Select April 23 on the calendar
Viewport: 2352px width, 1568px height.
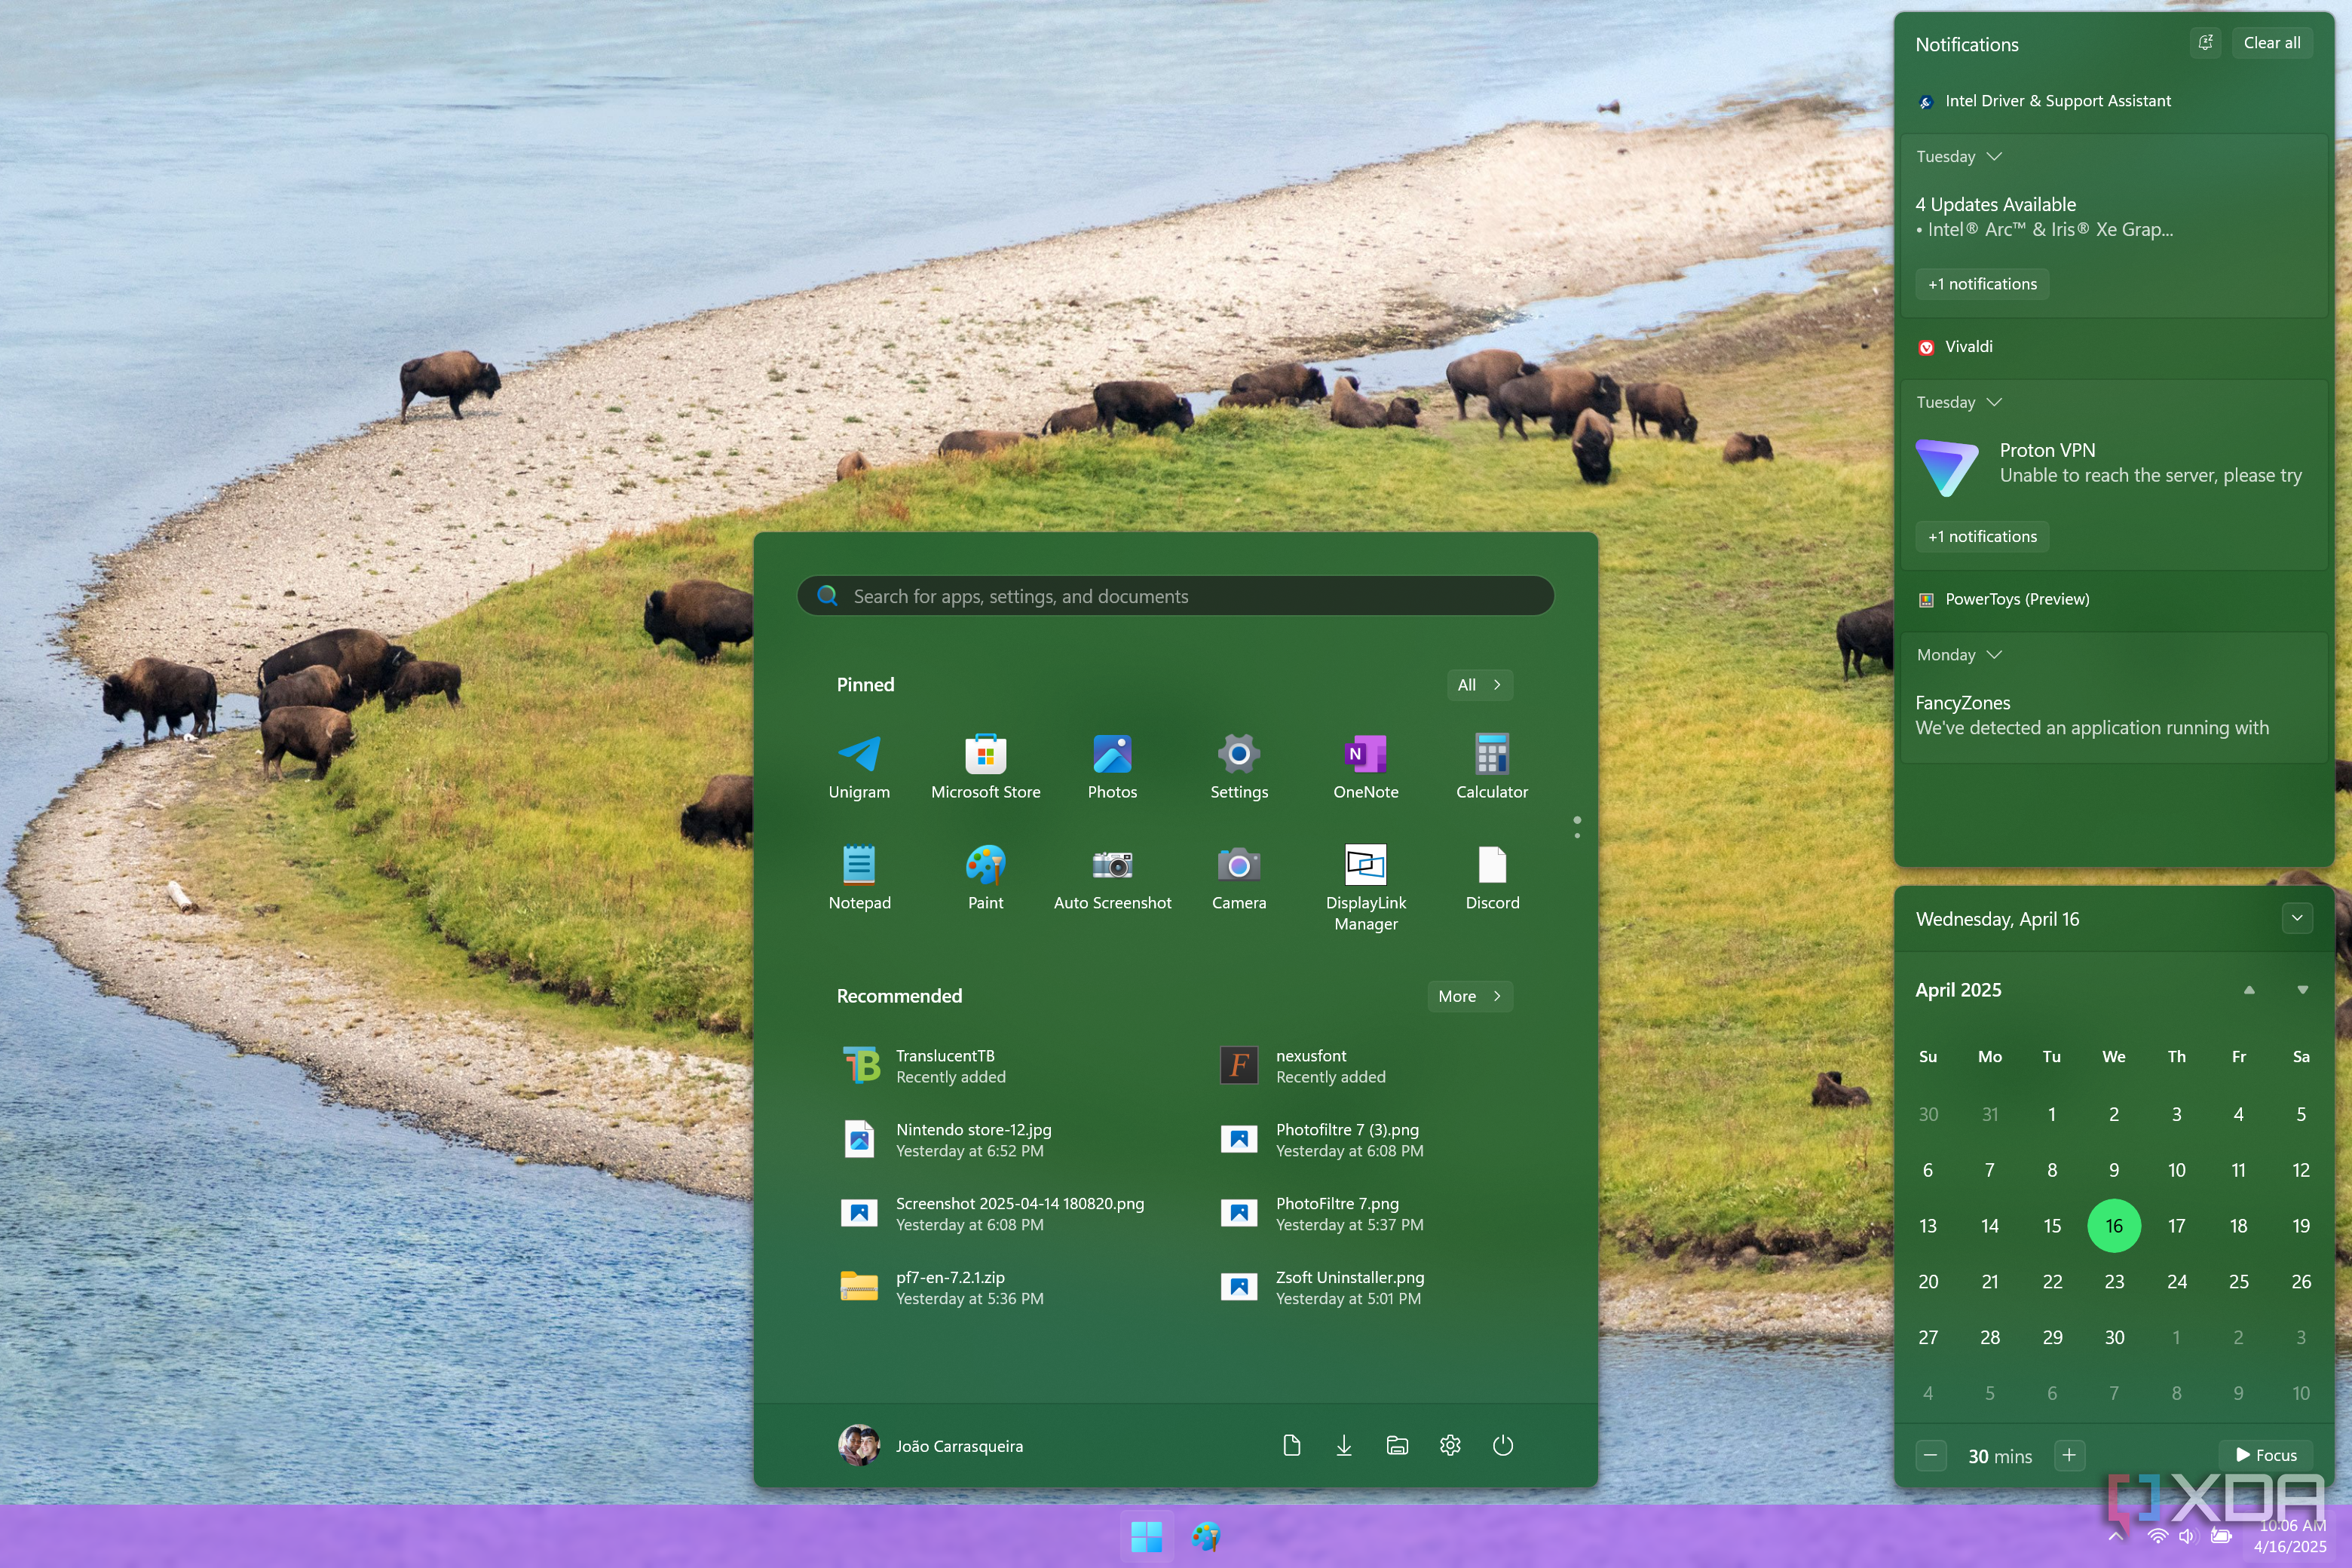[x=2114, y=1281]
